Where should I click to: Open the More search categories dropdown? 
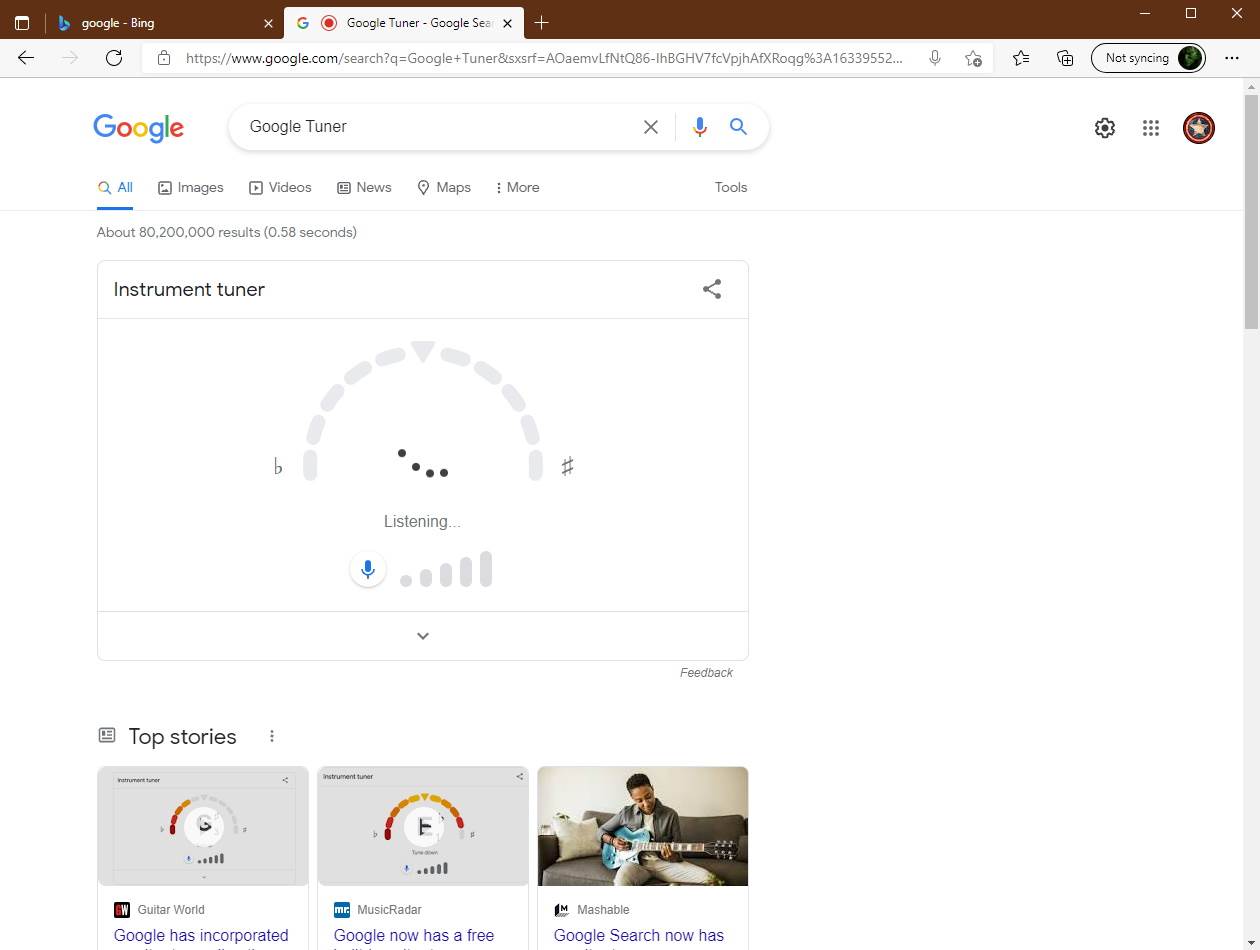[x=516, y=187]
